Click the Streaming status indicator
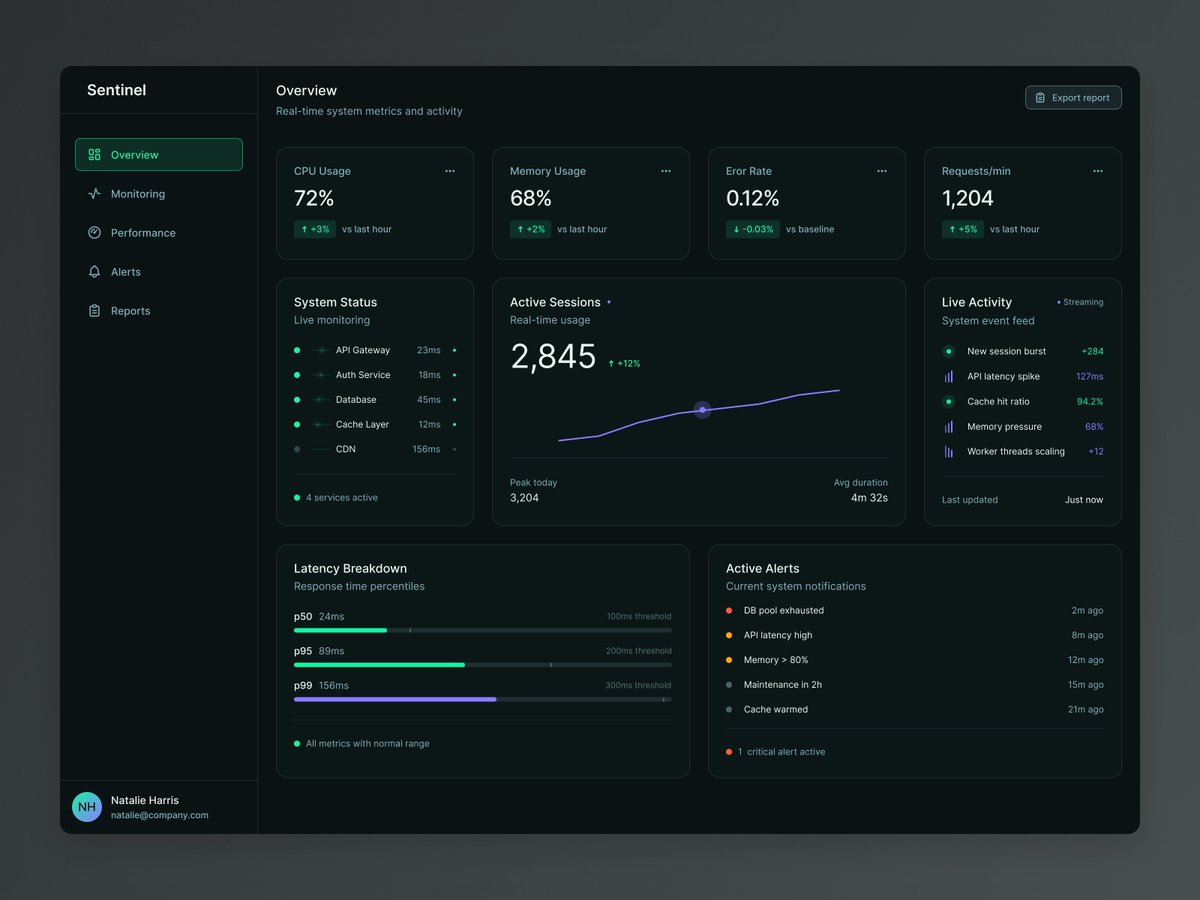Screen dimensions: 1200x900 tap(1080, 302)
